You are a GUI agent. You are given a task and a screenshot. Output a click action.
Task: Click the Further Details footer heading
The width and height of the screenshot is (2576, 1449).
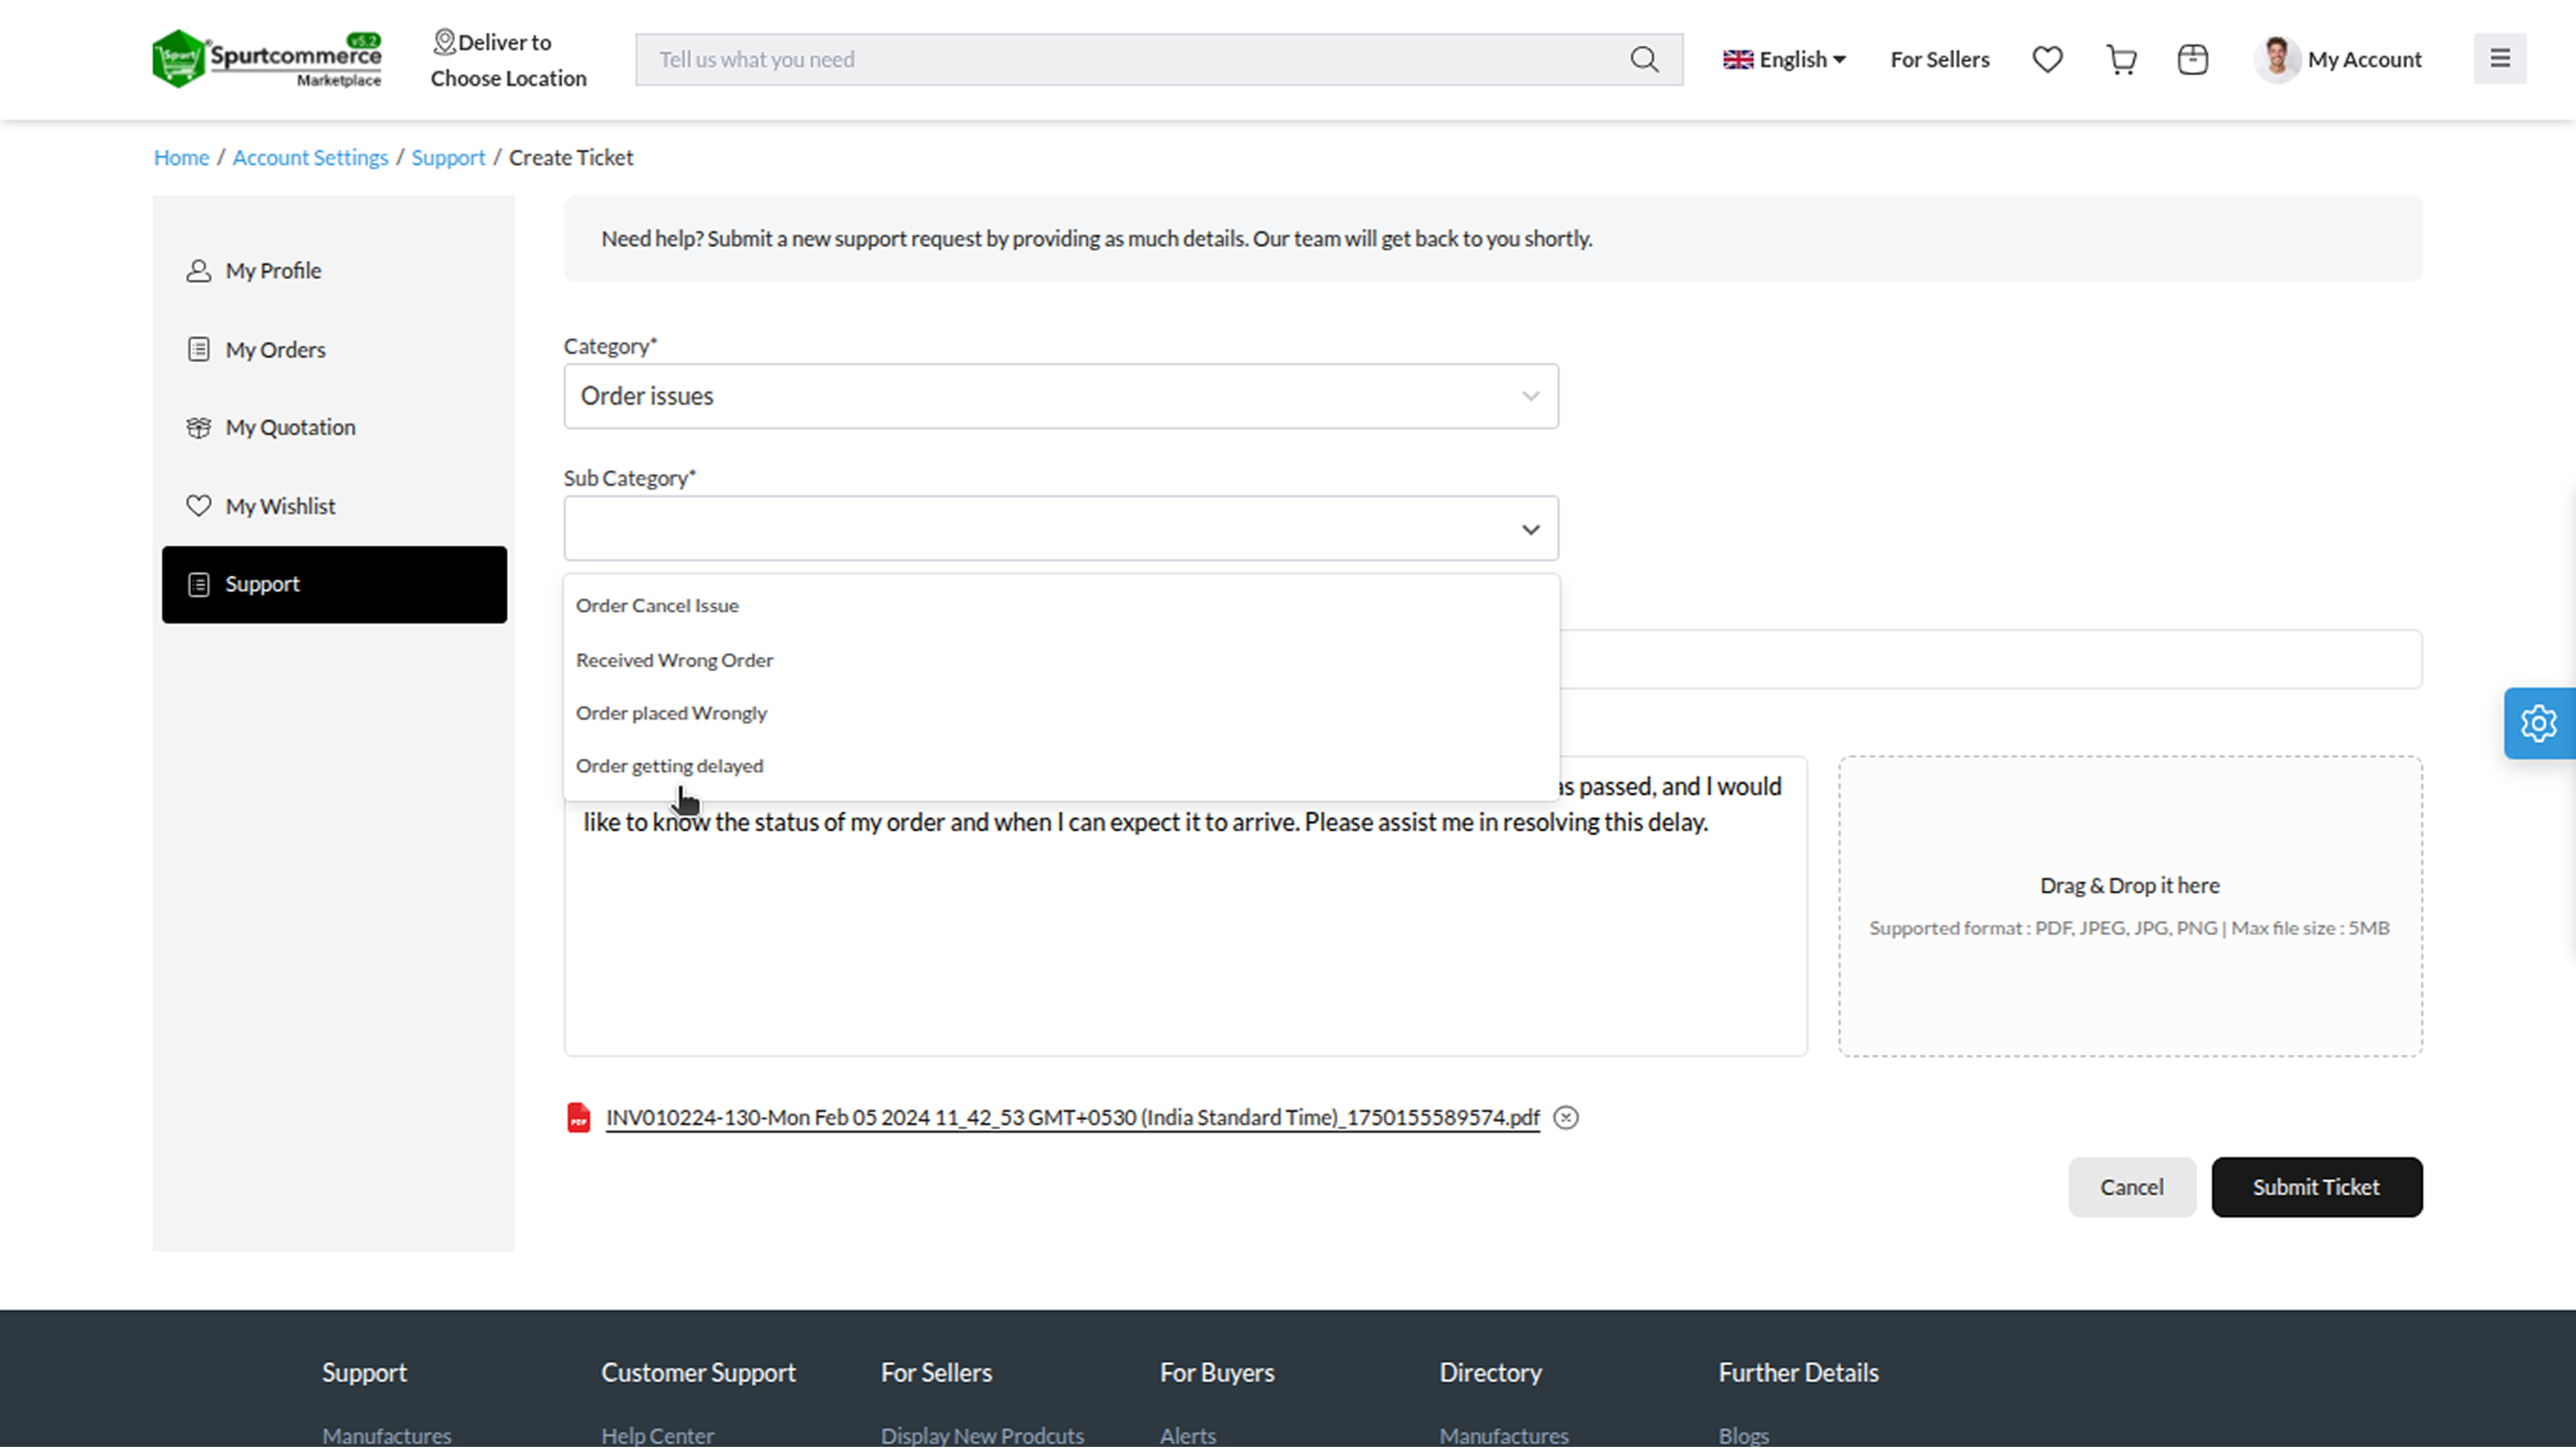(x=1798, y=1373)
